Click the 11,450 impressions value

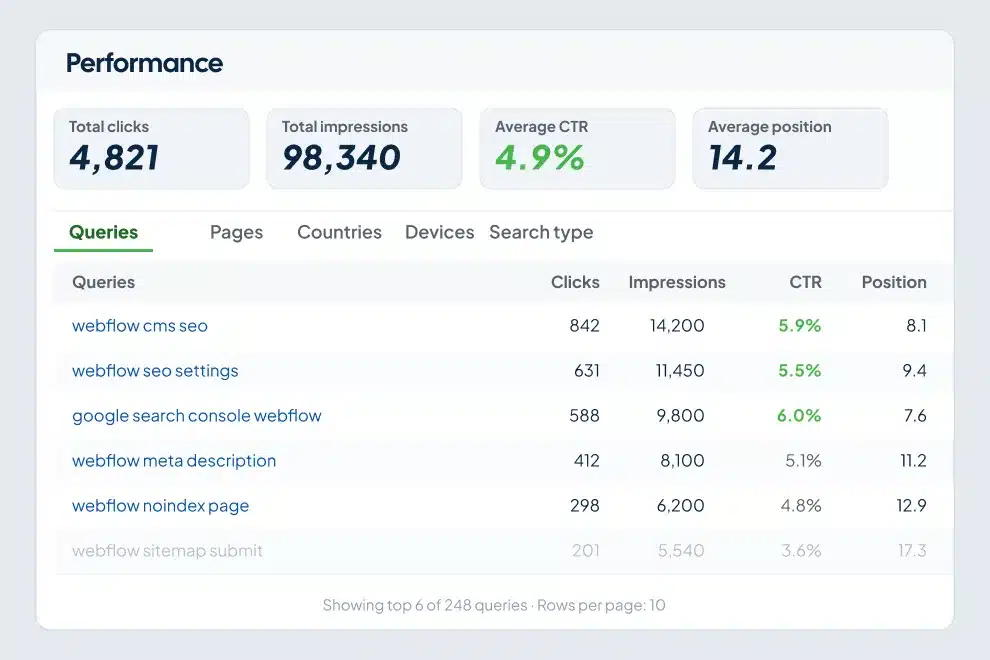click(x=680, y=371)
